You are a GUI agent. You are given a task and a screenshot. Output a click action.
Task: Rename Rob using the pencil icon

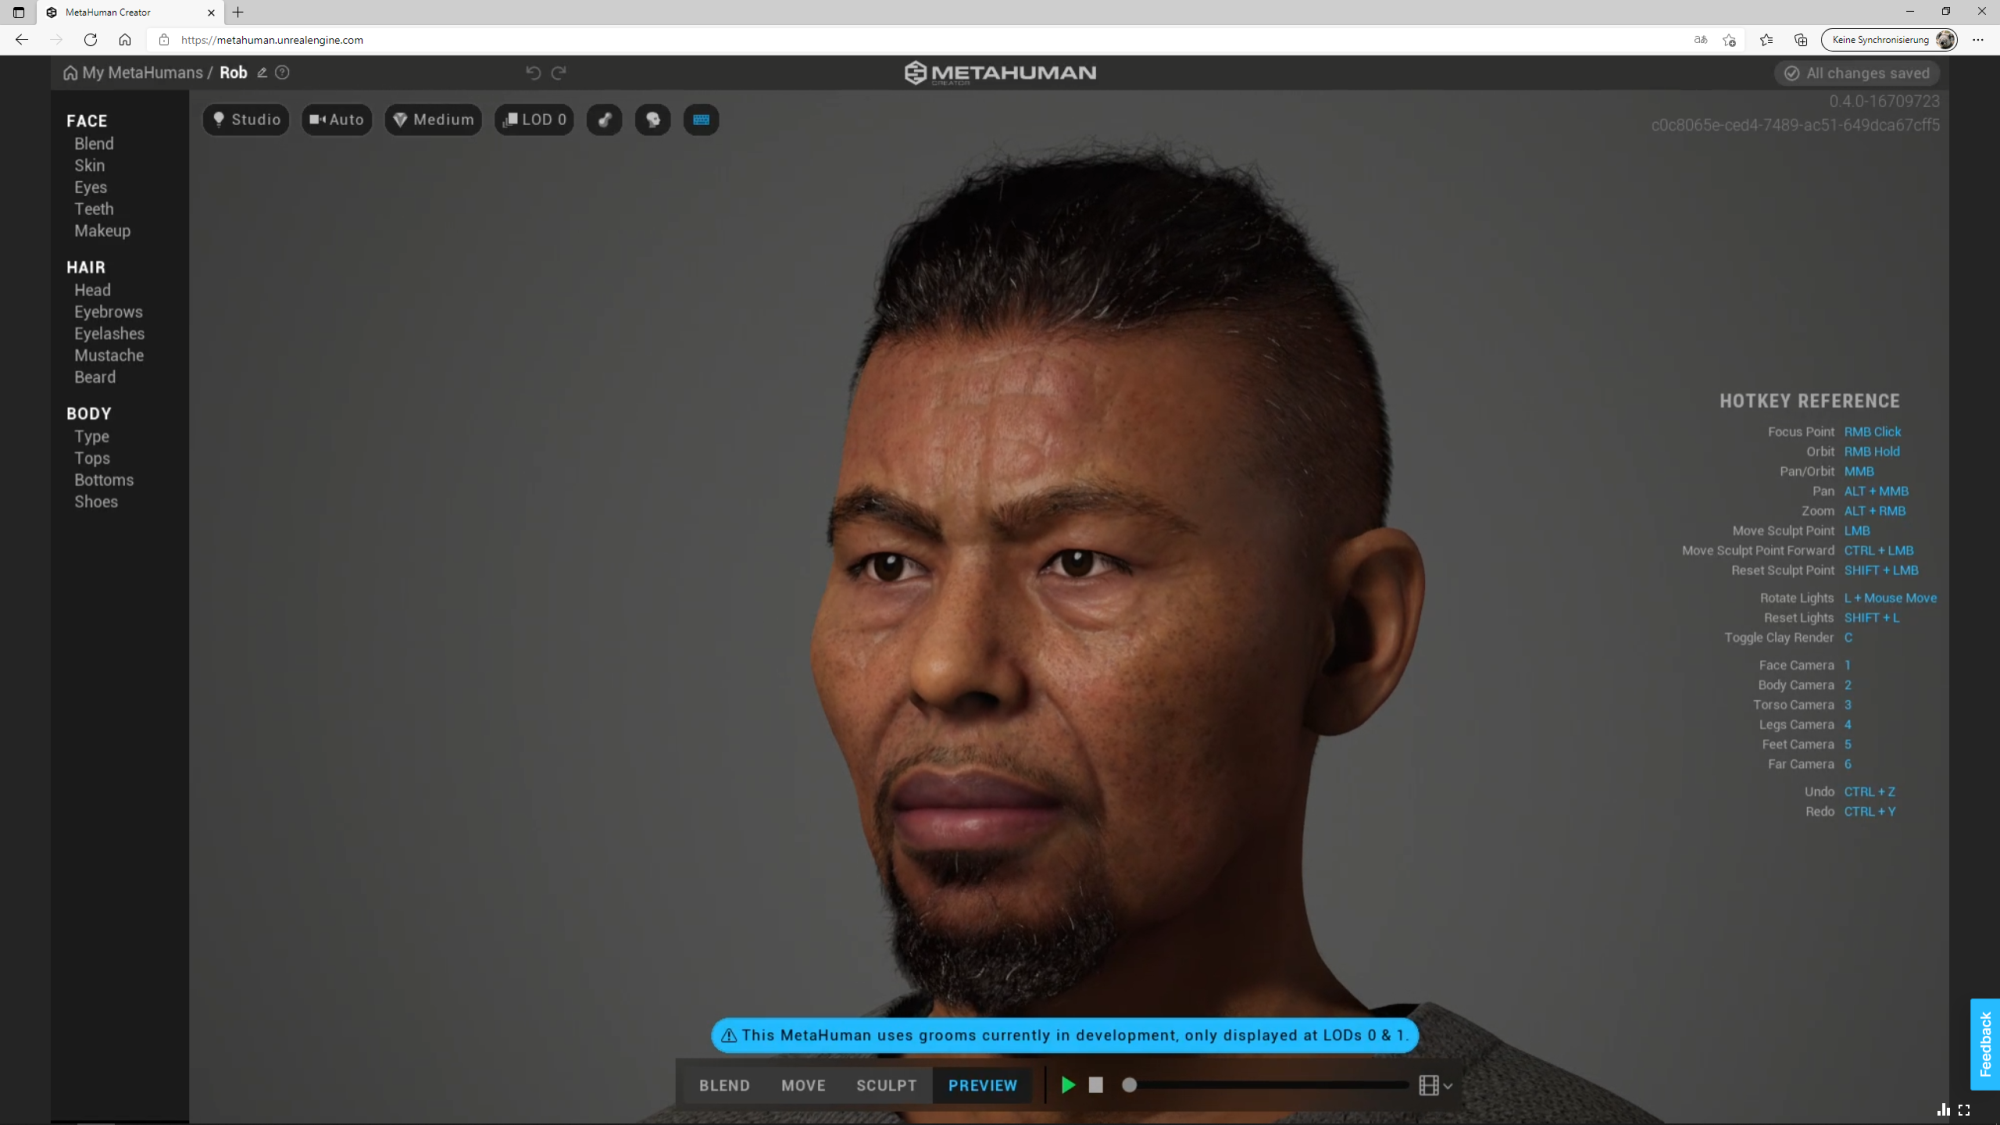262,72
